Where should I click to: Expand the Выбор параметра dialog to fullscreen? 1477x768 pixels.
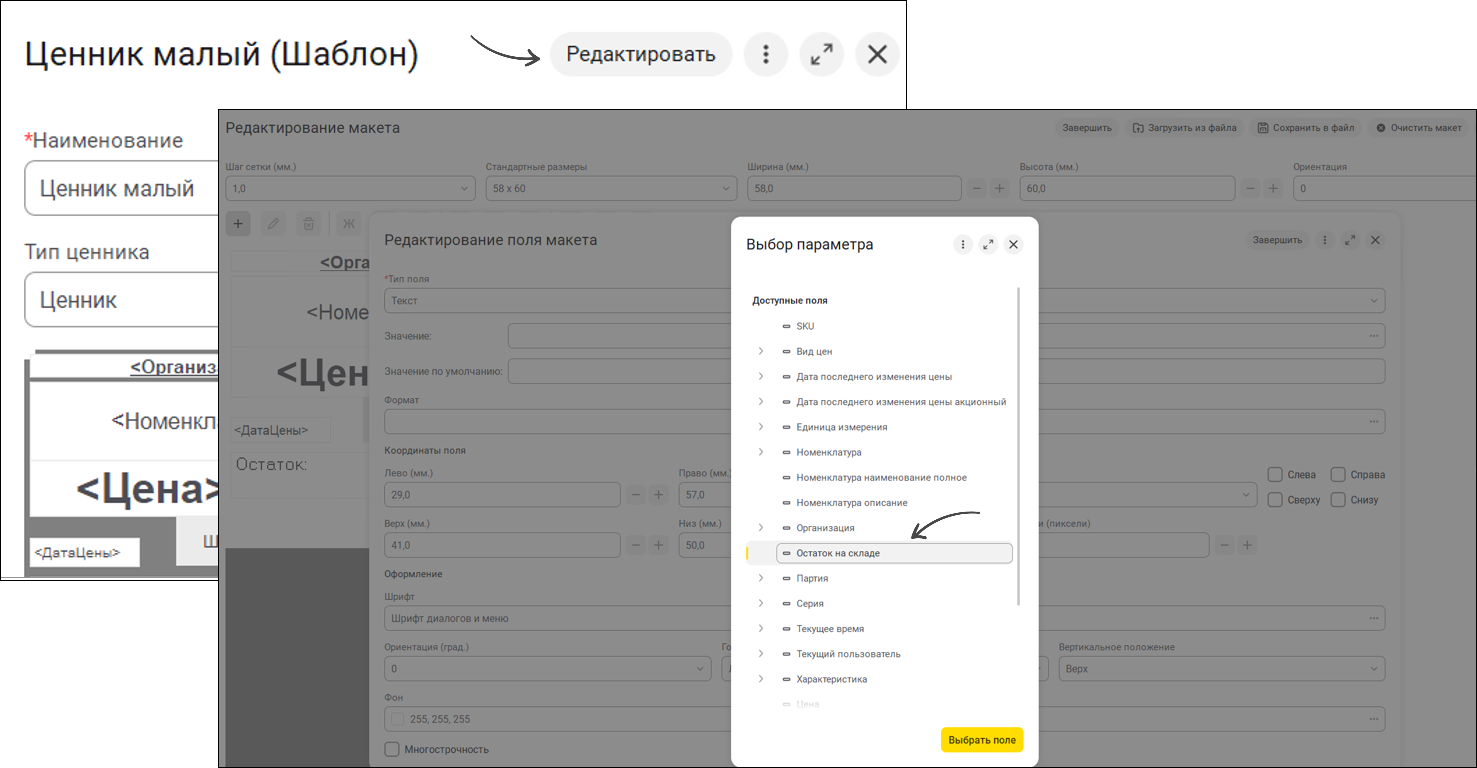coord(988,244)
